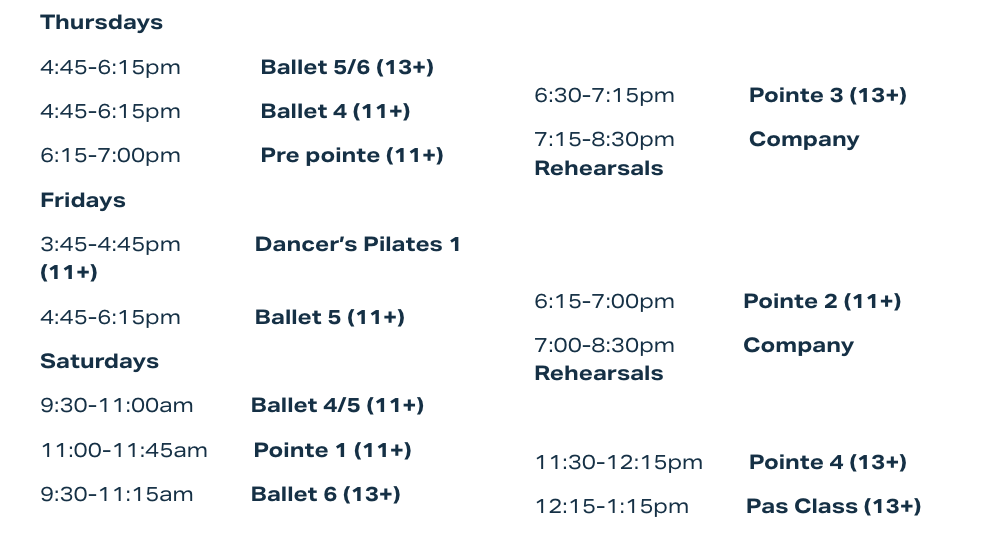Select Ballet 4 (11+) class

click(x=335, y=111)
